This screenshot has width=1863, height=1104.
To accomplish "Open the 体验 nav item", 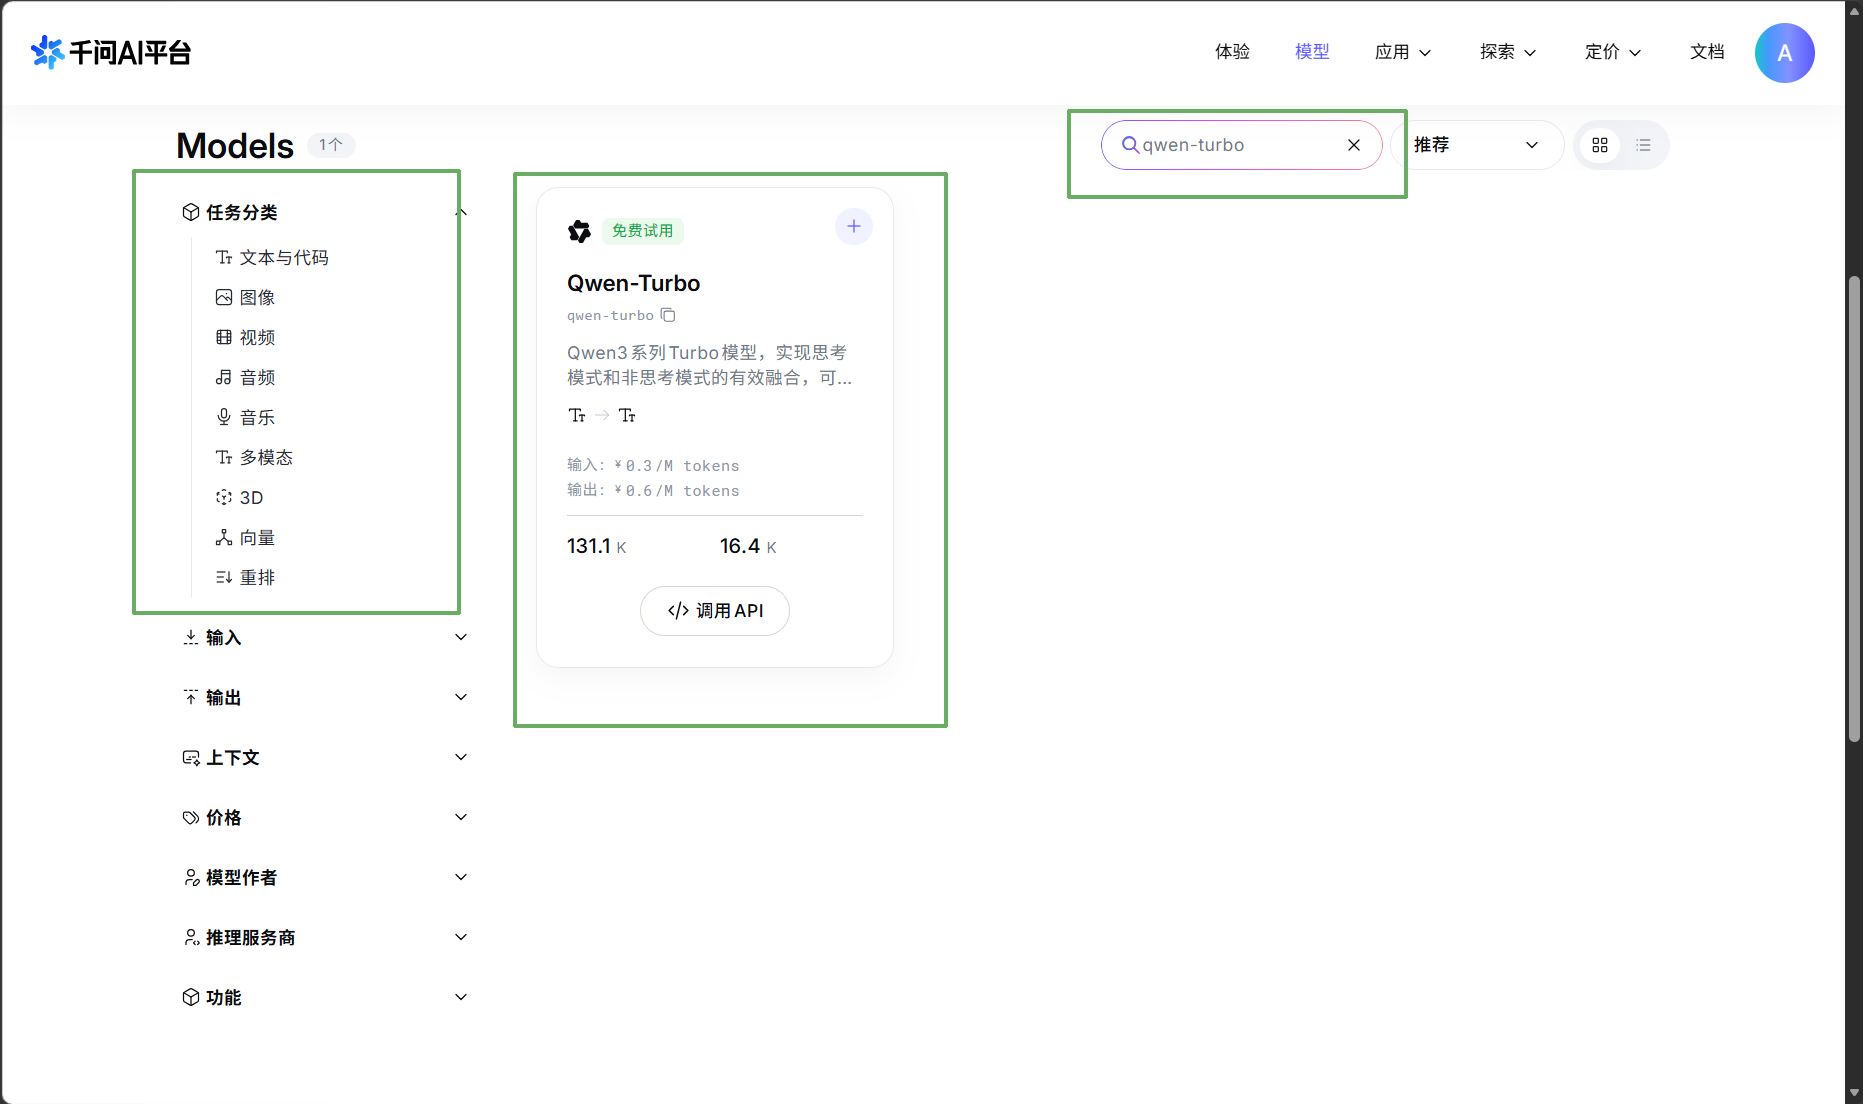I will [1232, 52].
